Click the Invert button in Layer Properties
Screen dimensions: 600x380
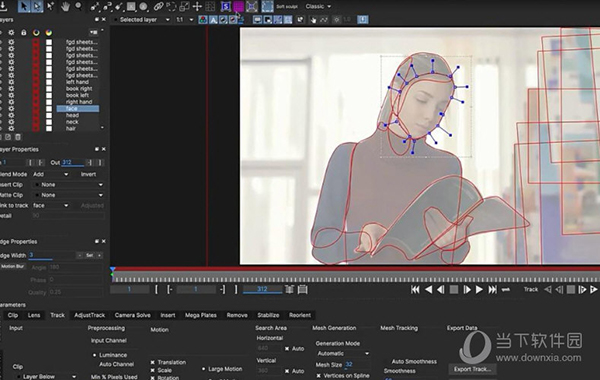point(88,174)
